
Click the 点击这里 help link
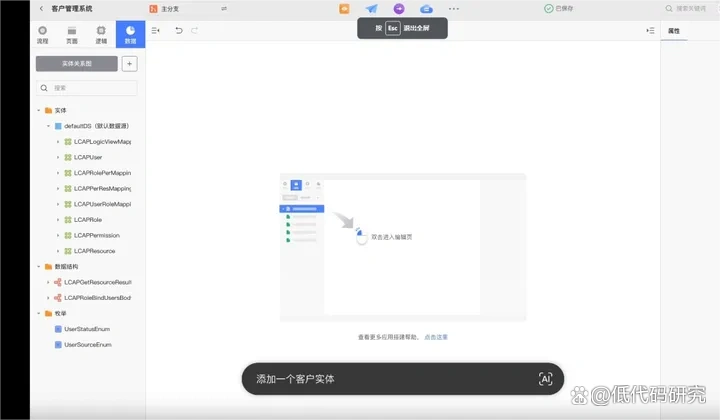point(436,337)
